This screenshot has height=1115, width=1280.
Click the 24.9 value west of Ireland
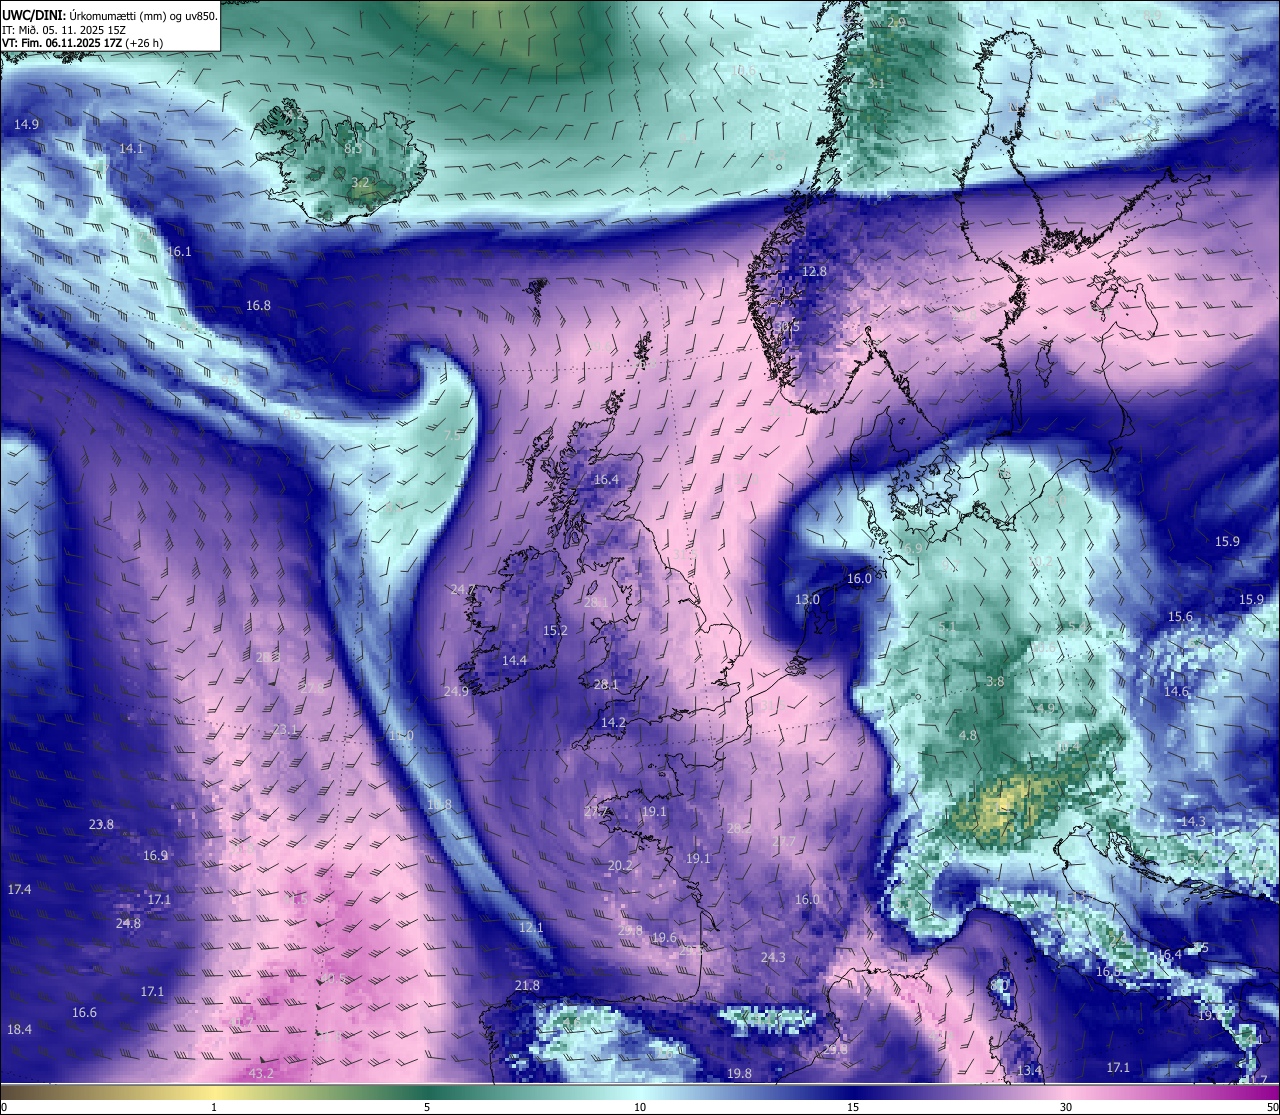coord(456,691)
